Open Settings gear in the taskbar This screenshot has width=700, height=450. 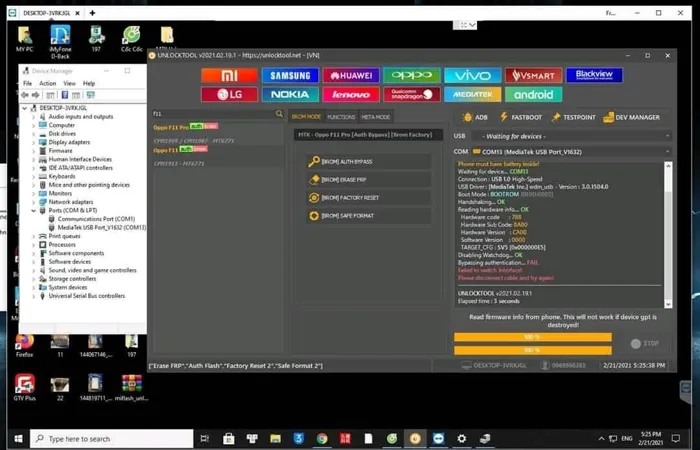462,439
